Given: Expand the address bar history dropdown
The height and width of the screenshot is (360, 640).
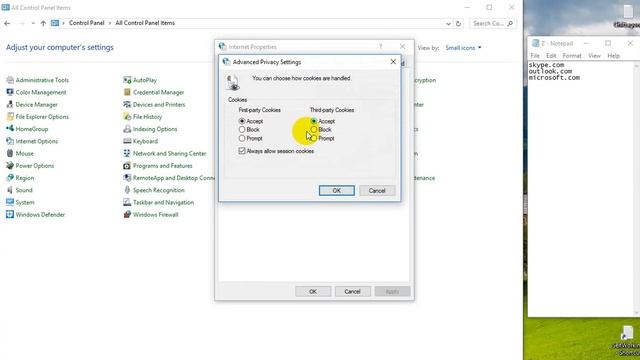Looking at the screenshot, I should 448,24.
